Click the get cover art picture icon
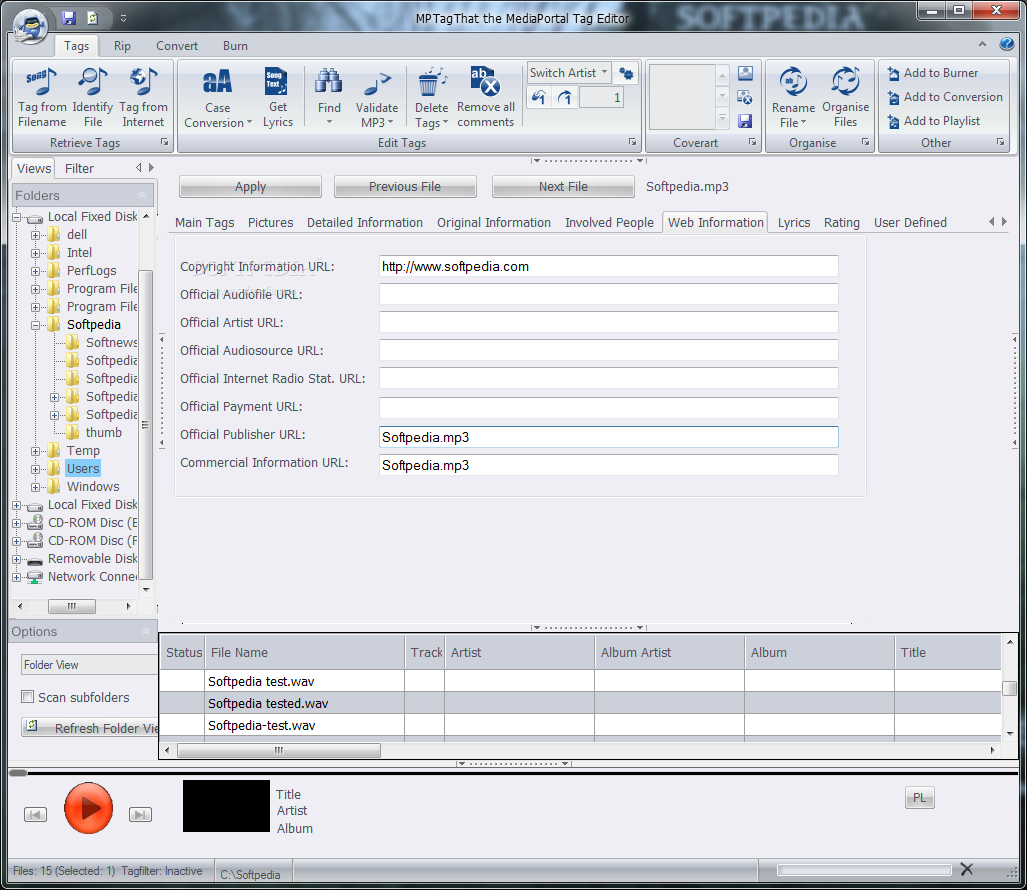Viewport: 1027px width, 890px height. (745, 73)
